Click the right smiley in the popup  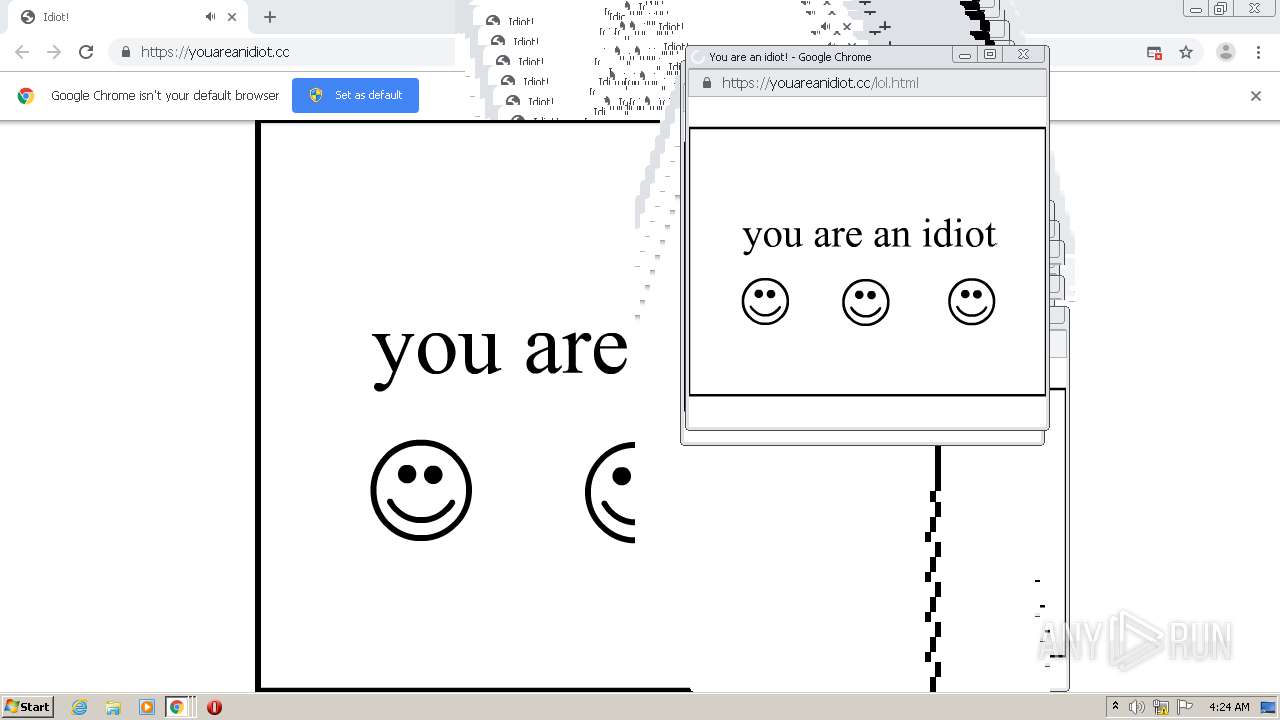(972, 301)
